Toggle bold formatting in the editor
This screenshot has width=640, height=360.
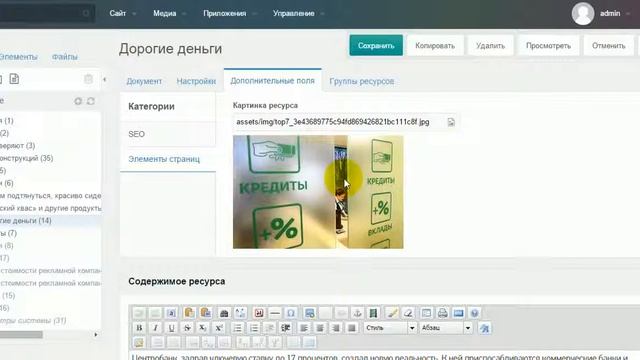pos(139,328)
